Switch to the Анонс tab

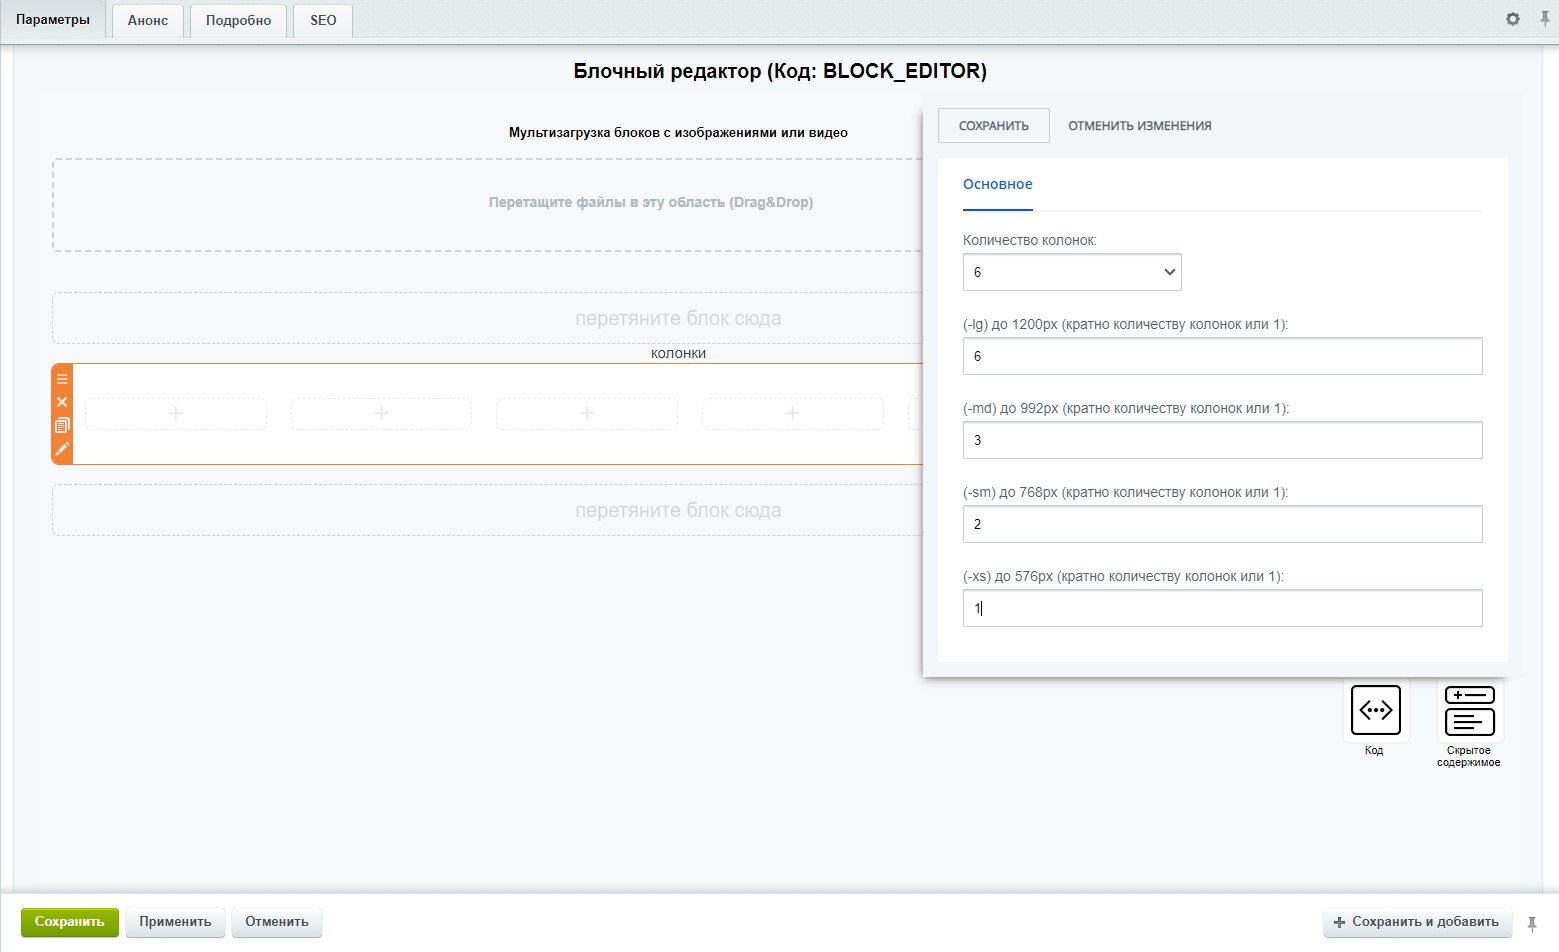click(x=148, y=20)
